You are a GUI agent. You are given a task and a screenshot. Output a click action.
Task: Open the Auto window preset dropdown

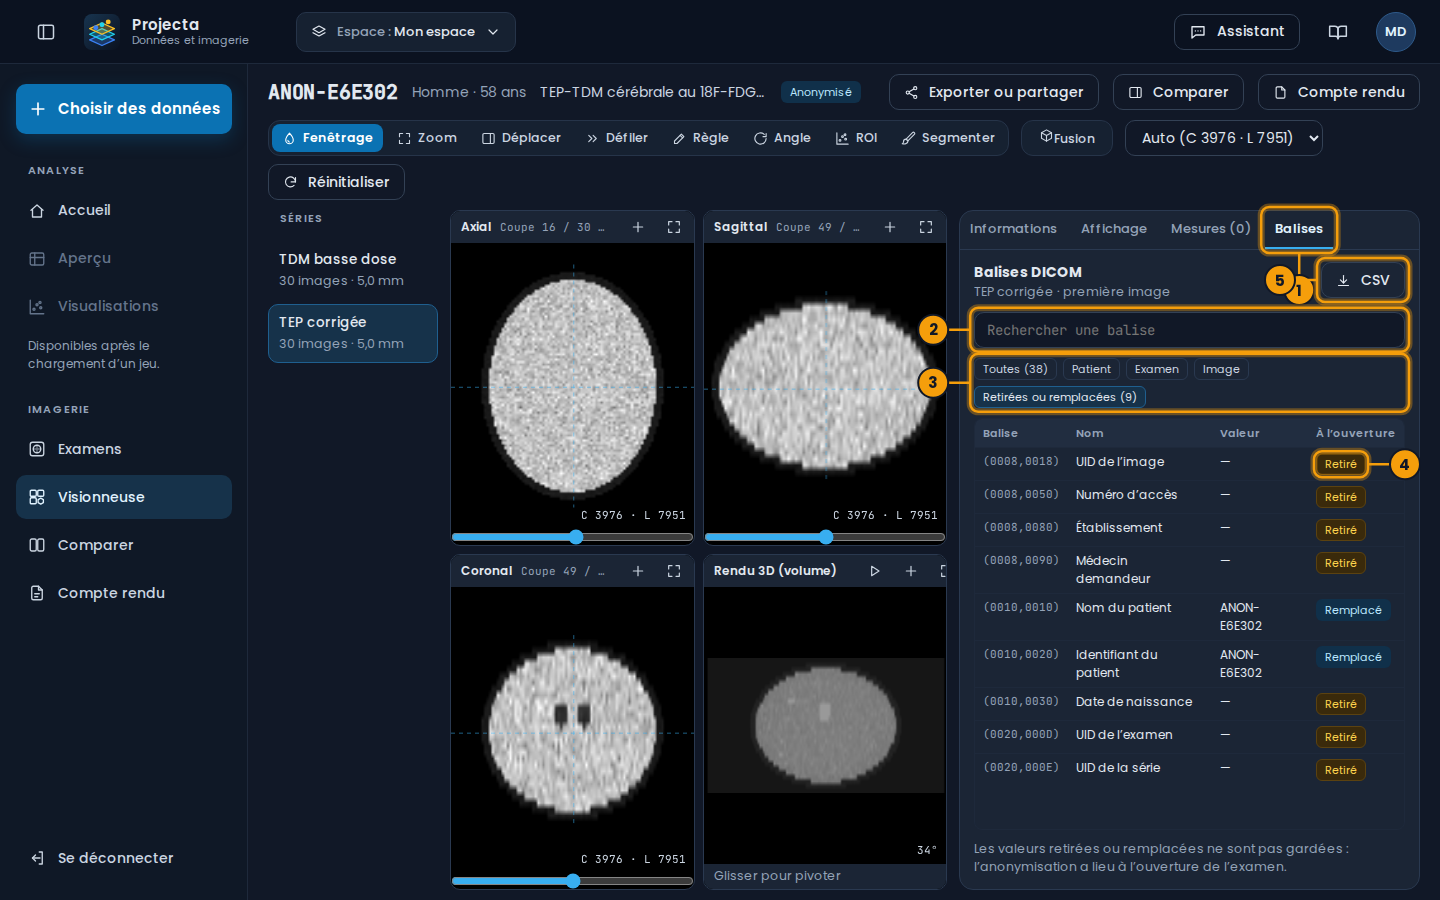pyautogui.click(x=1224, y=138)
